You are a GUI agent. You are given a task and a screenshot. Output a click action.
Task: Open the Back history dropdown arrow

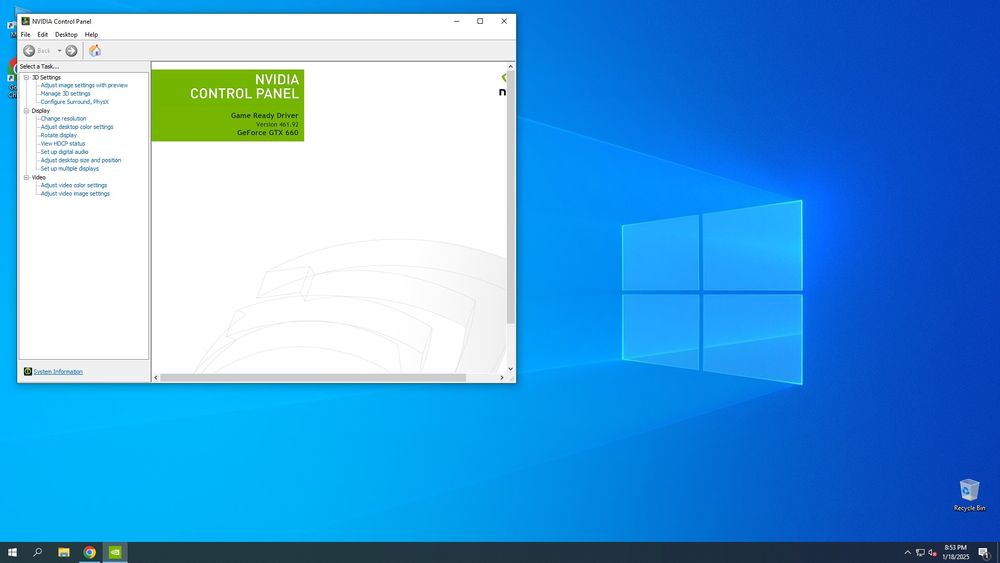pyautogui.click(x=59, y=50)
